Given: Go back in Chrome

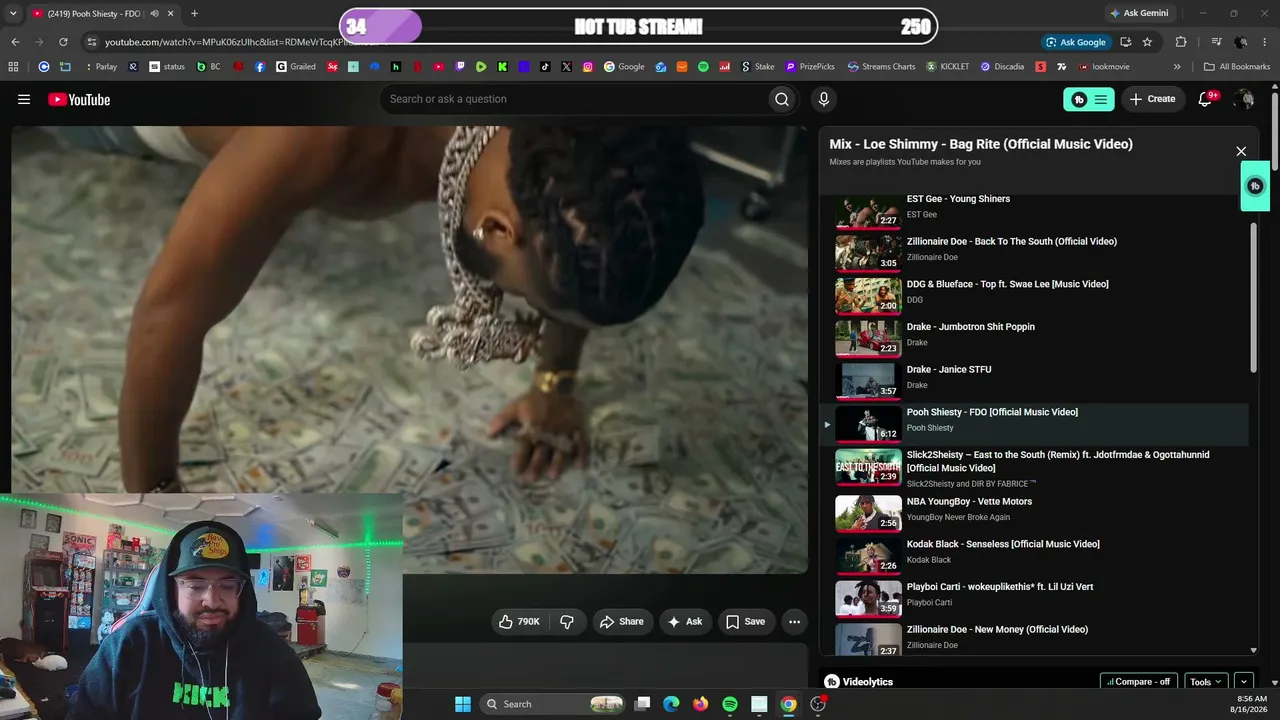Looking at the screenshot, I should click(15, 42).
